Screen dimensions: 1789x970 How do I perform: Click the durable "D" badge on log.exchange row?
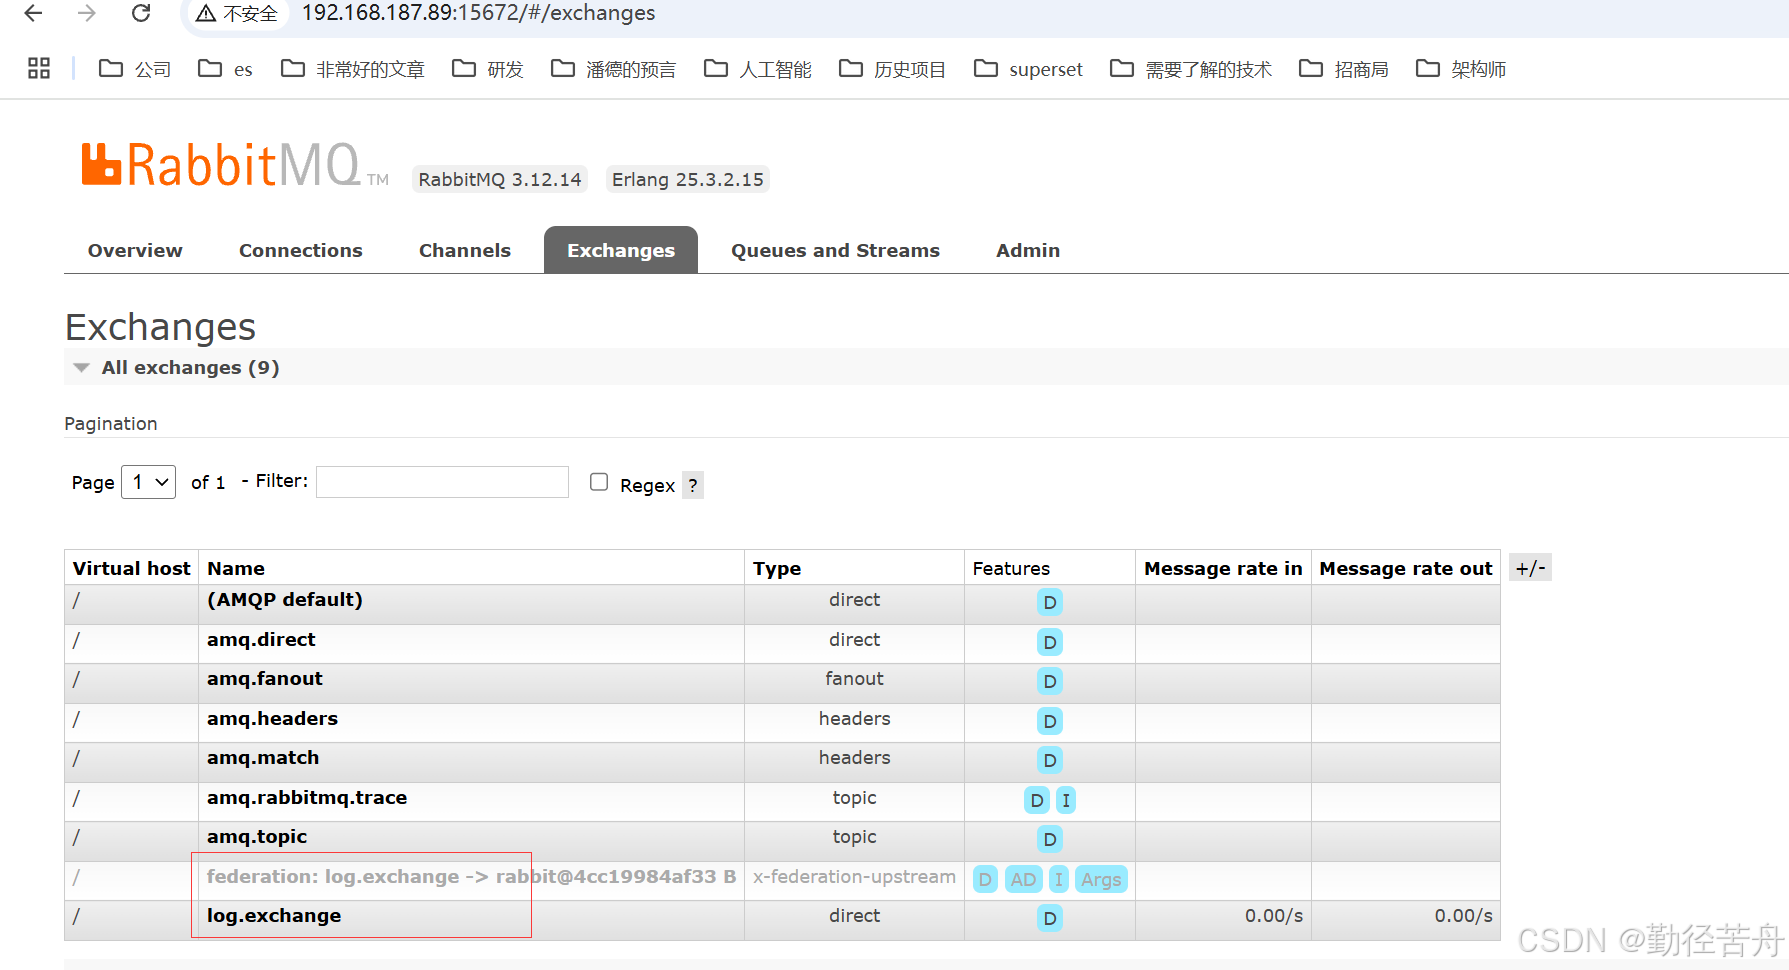1049,918
